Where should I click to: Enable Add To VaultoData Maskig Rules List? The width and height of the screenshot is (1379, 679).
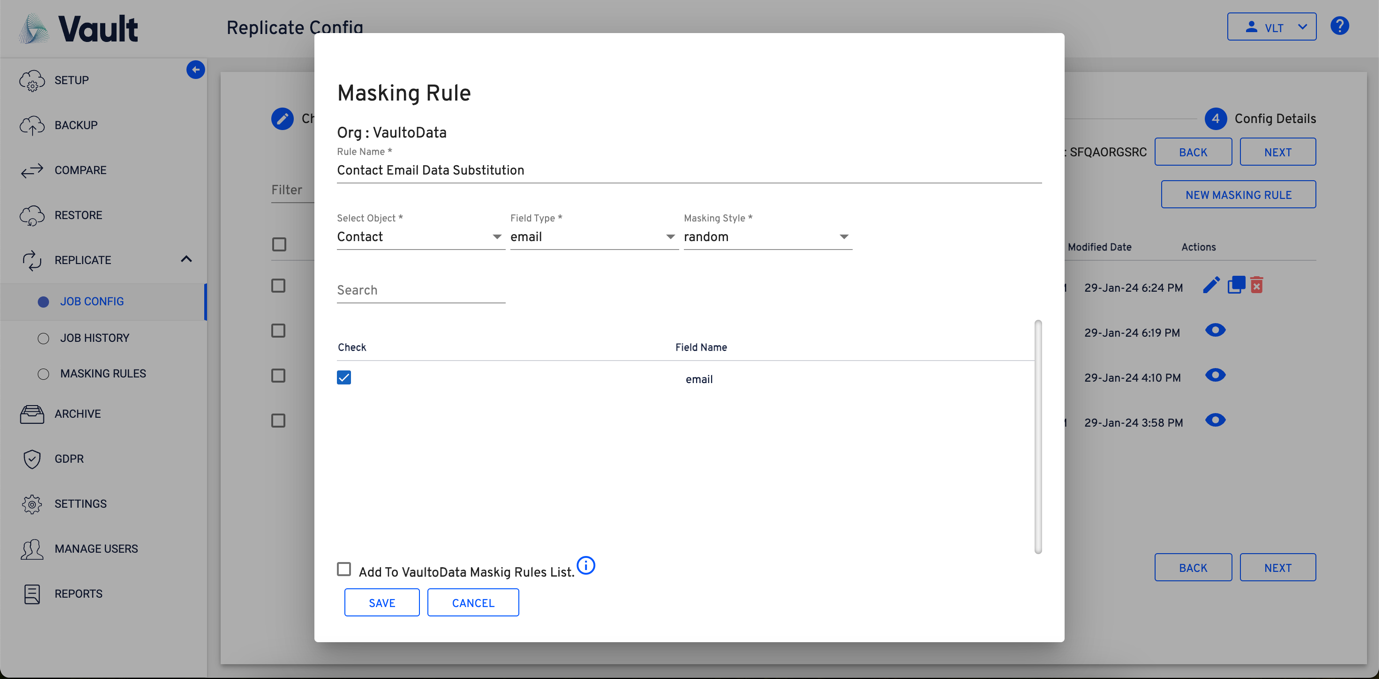point(344,569)
